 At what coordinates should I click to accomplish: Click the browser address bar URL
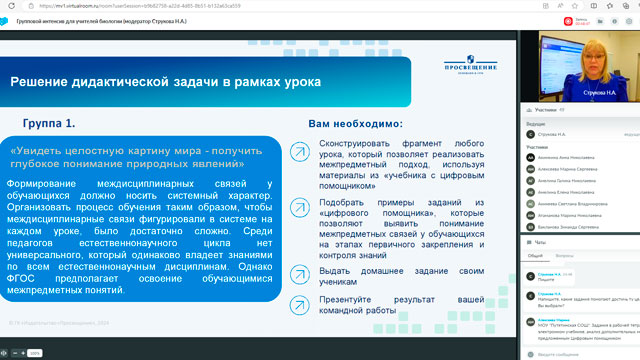[x=140, y=6]
